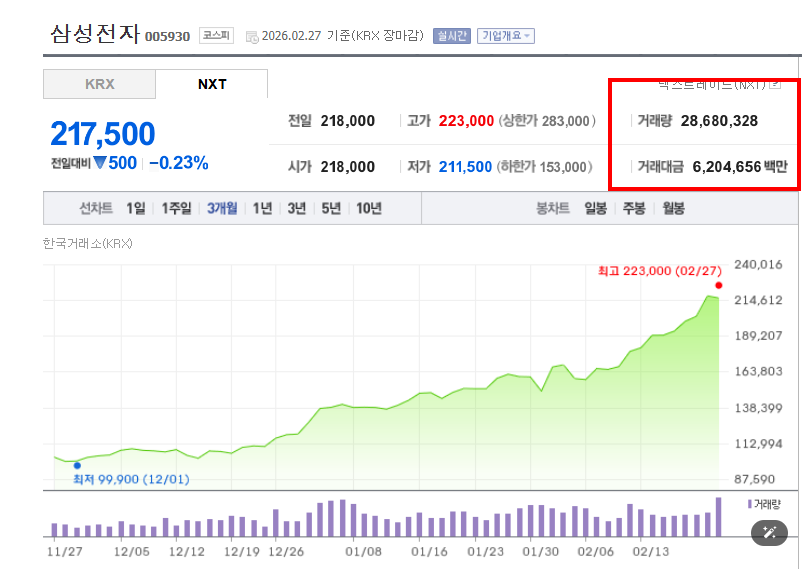Click the external link icon by 넥스트레이드
The height and width of the screenshot is (569, 802).
pyautogui.click(x=775, y=84)
